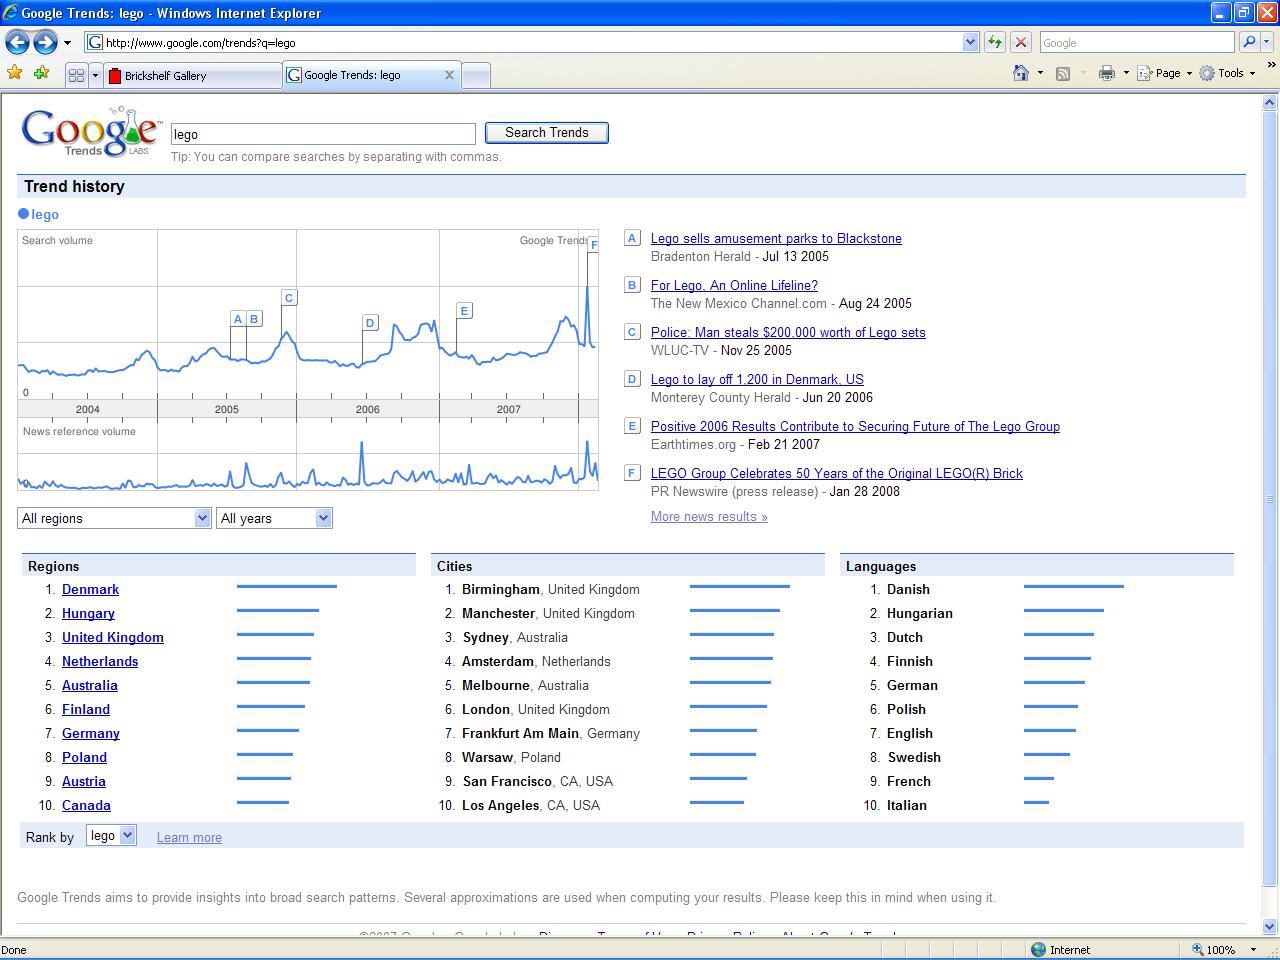Screen dimensions: 1280x960
Task: Open the Tools menu
Action: (x=1228, y=73)
